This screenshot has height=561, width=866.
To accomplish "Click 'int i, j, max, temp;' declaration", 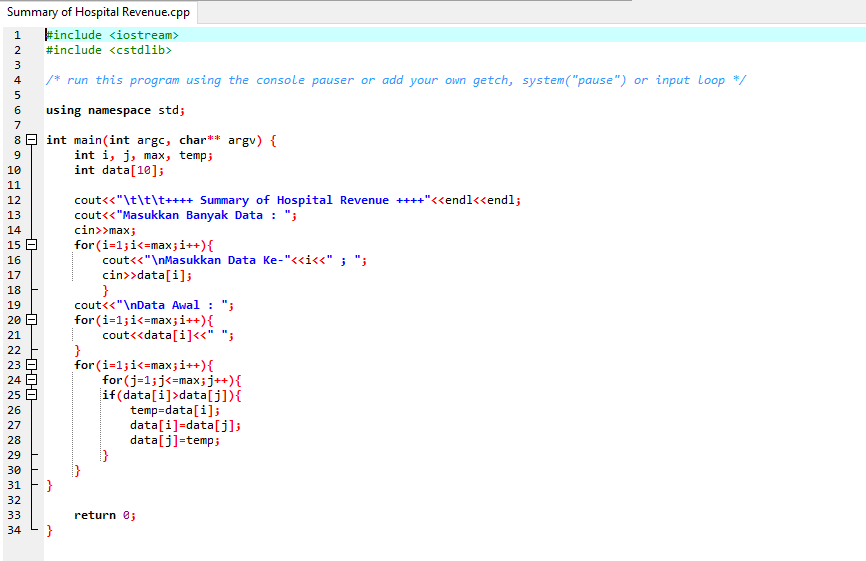I will click(x=144, y=155).
